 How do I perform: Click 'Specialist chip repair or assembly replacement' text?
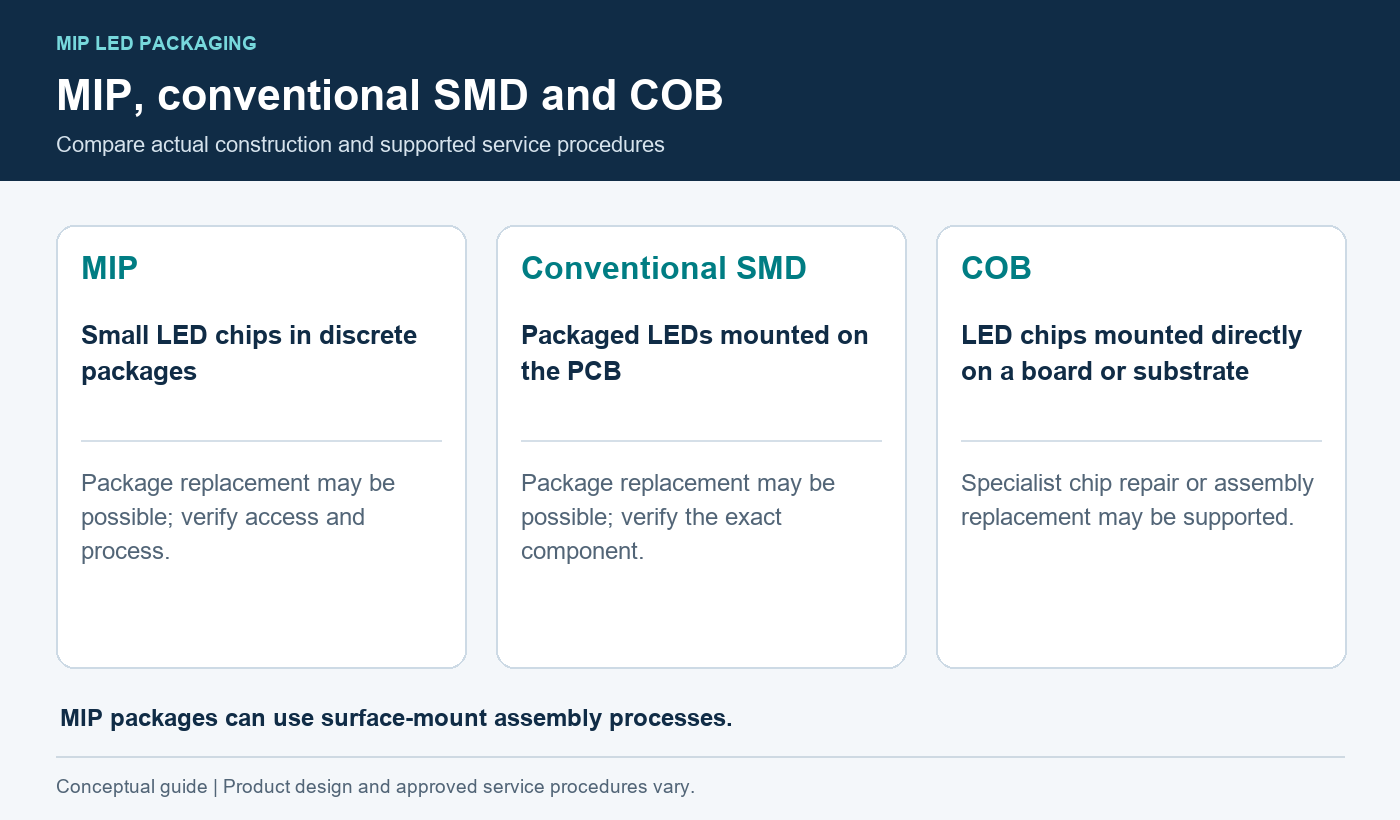click(1137, 500)
